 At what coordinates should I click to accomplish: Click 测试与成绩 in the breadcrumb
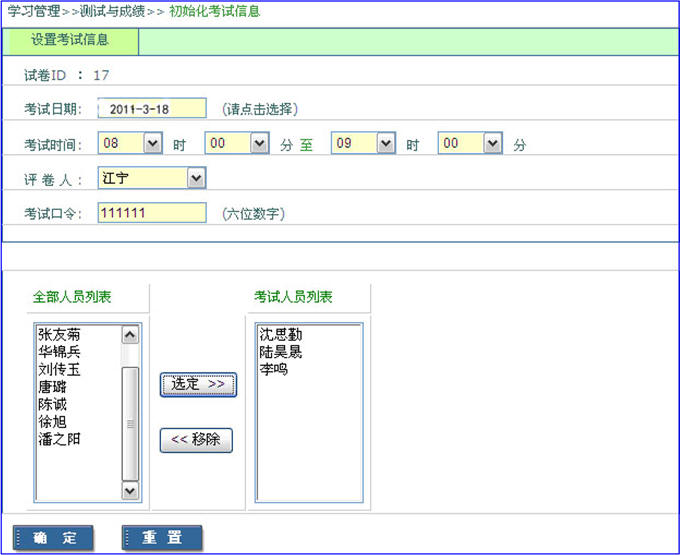(x=112, y=11)
